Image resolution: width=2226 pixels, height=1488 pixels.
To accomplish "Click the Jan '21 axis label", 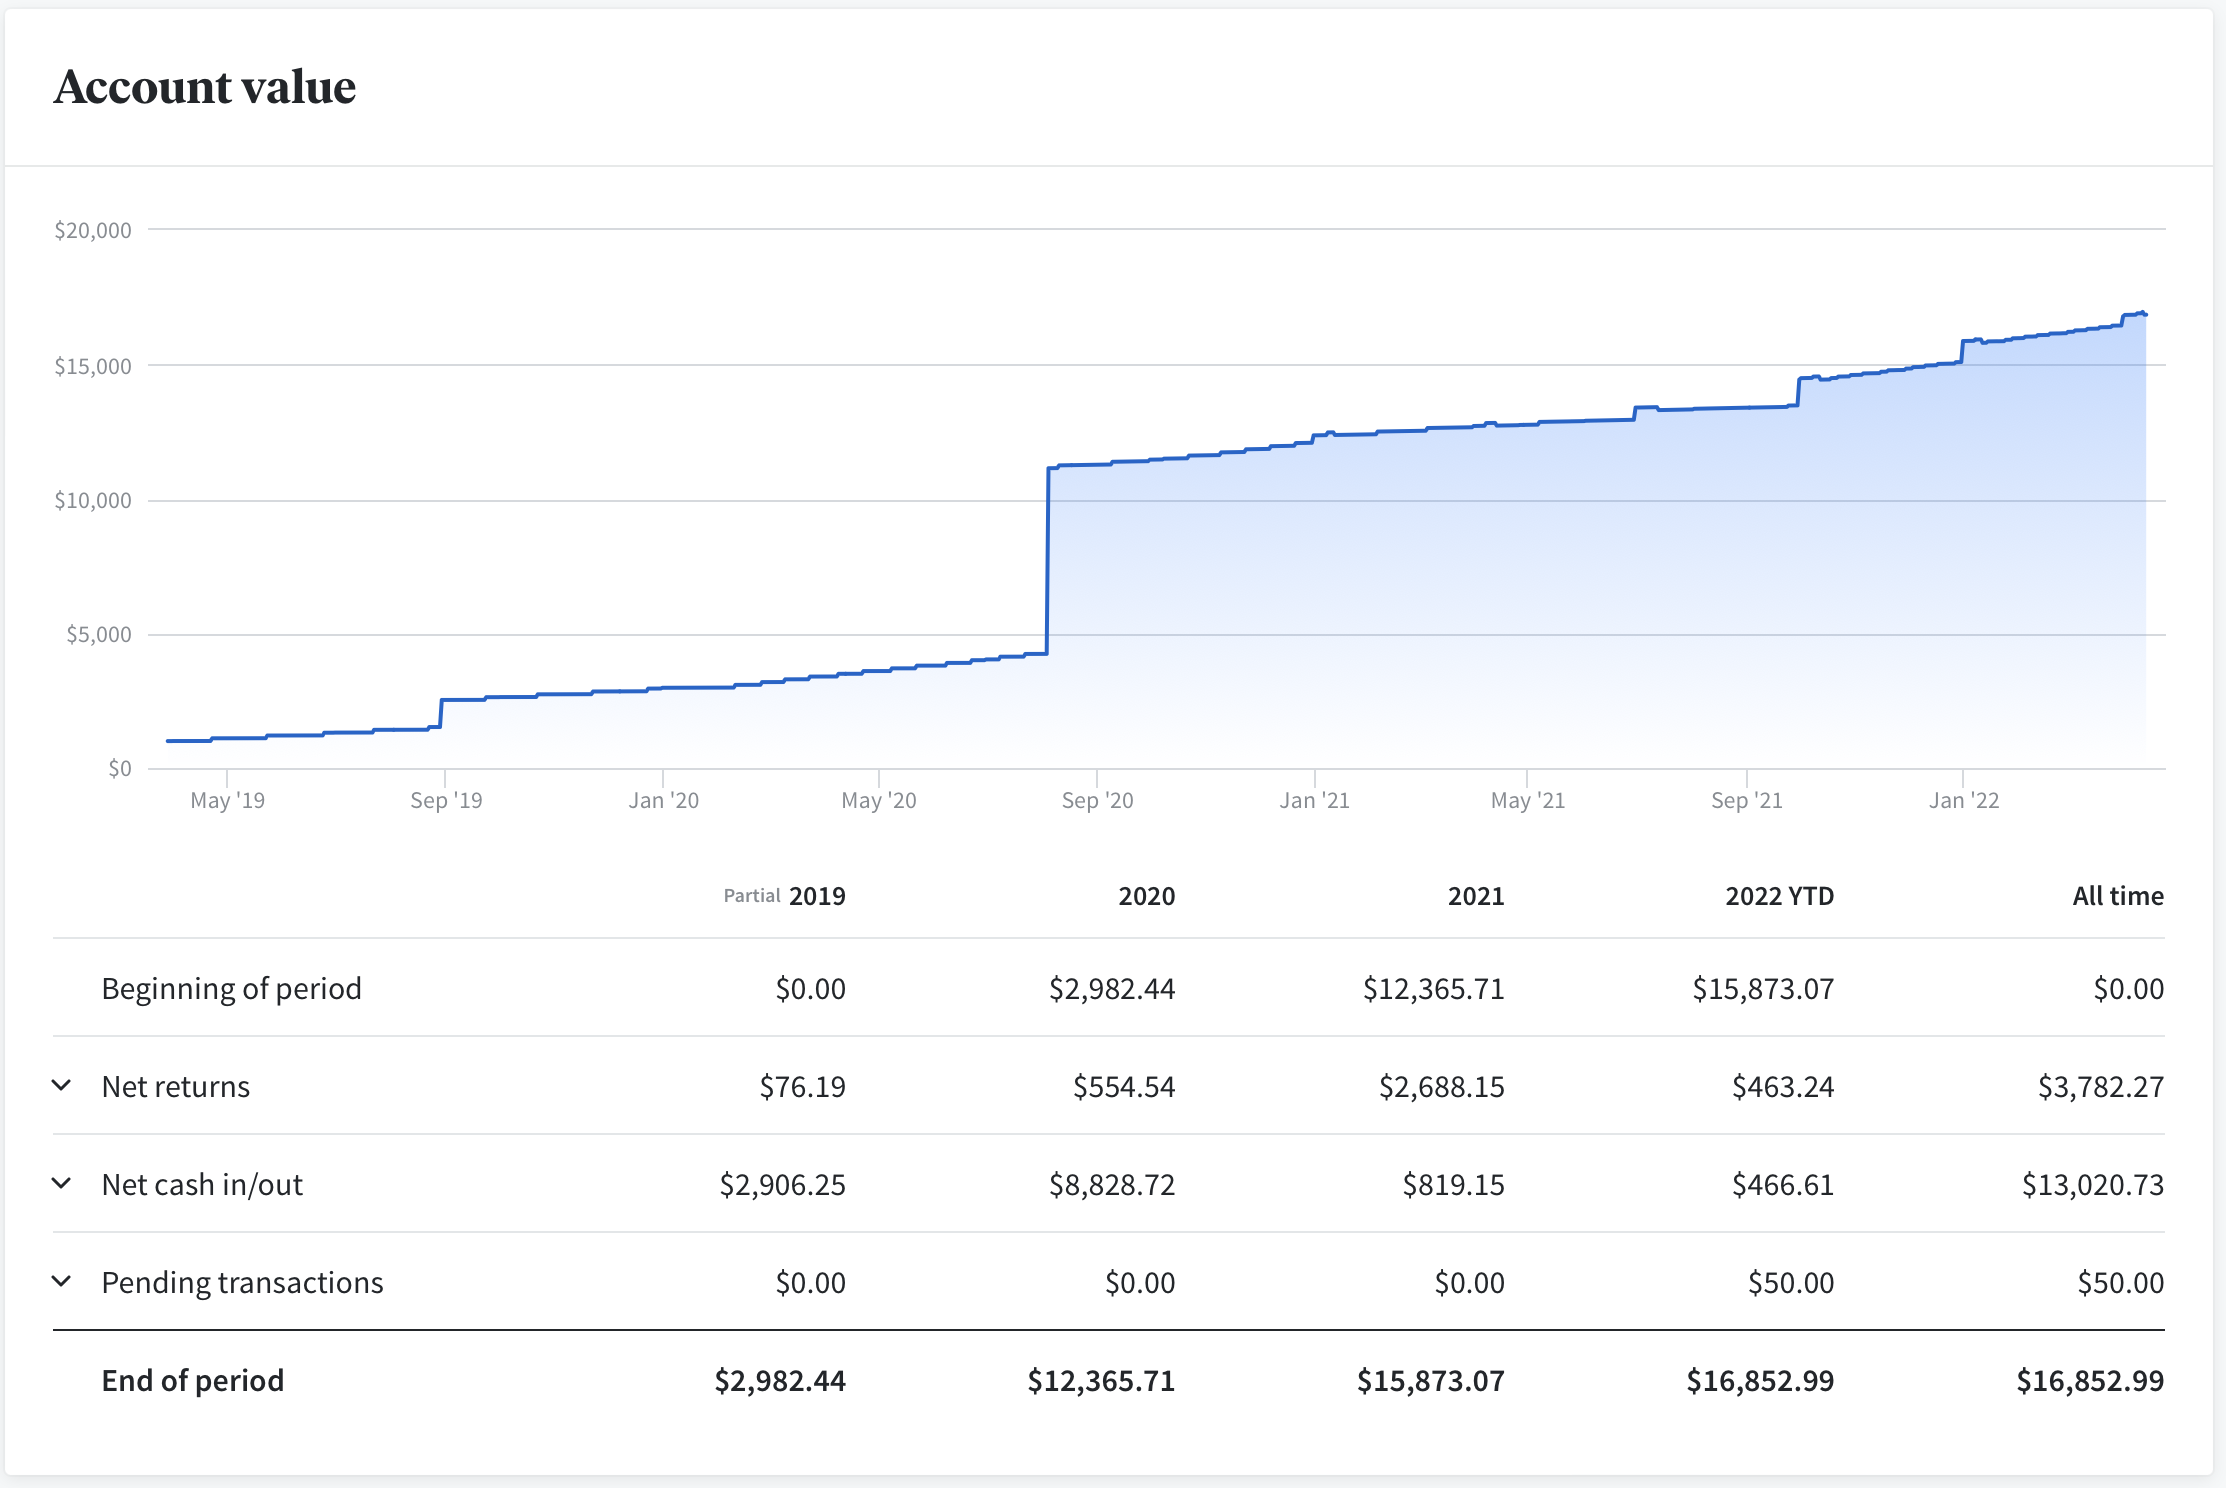I will [1315, 800].
